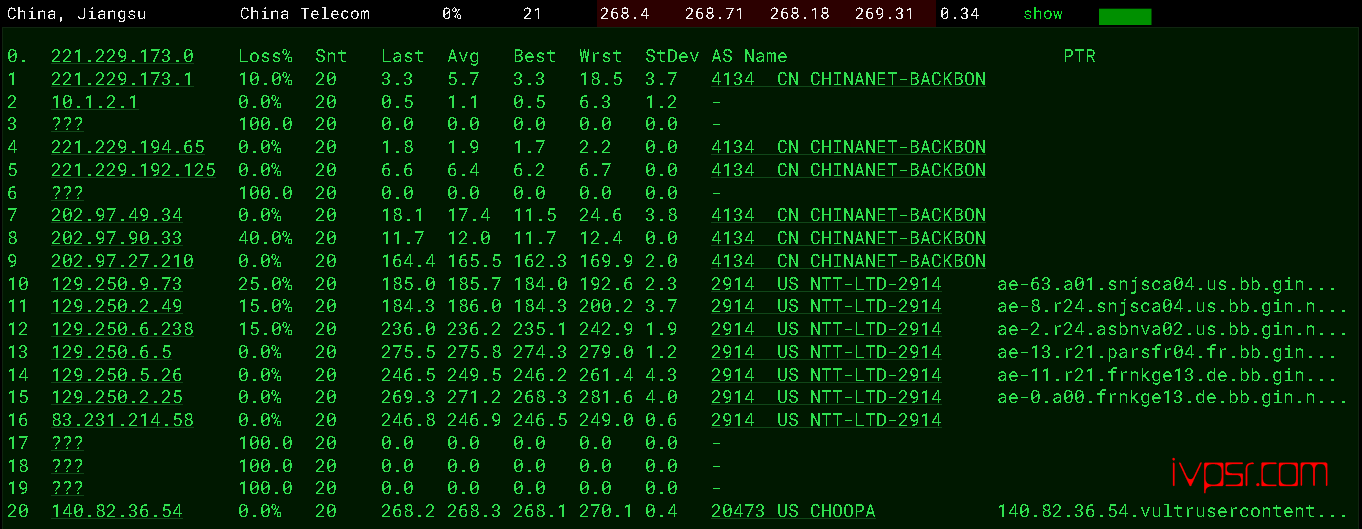The image size is (1362, 529).
Task: Open IP 10.1.2.1 link
Action: click(x=95, y=102)
